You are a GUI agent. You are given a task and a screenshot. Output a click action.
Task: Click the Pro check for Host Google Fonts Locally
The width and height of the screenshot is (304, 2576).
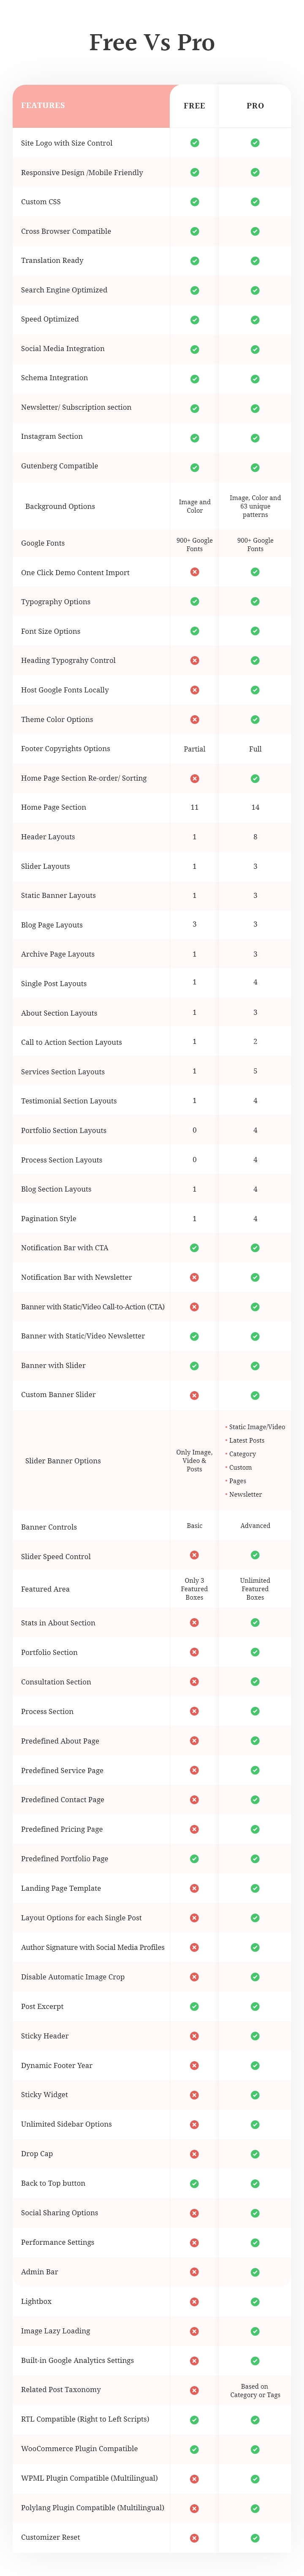coord(255,690)
